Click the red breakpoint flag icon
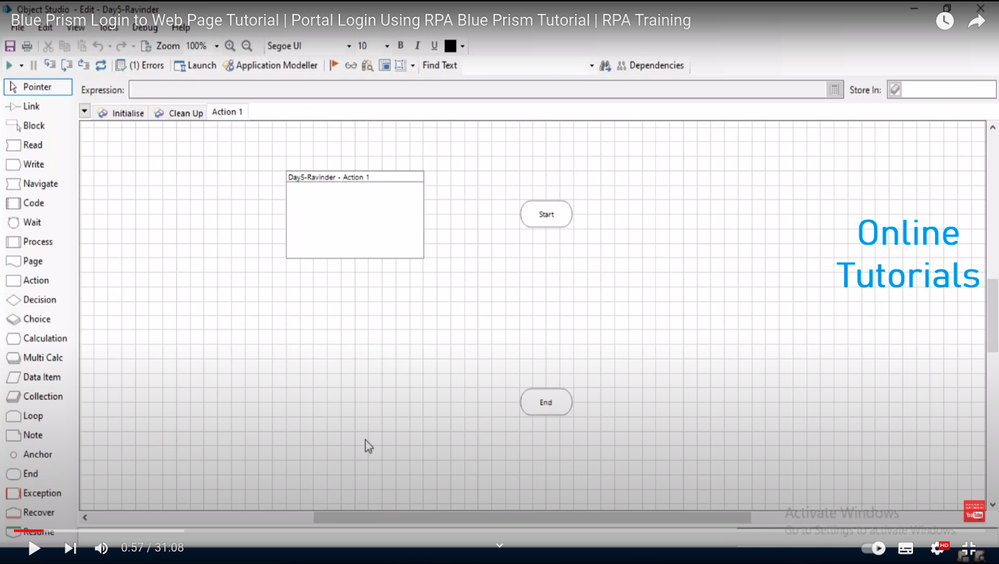 coord(334,65)
